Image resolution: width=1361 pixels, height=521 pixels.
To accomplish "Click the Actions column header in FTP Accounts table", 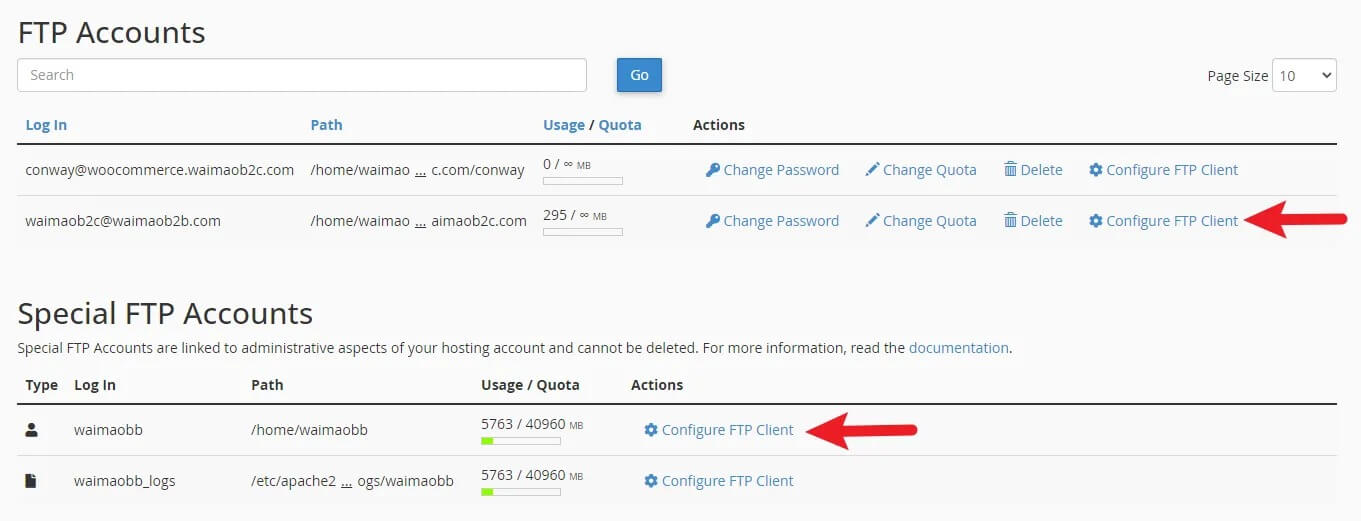I will click(x=718, y=125).
